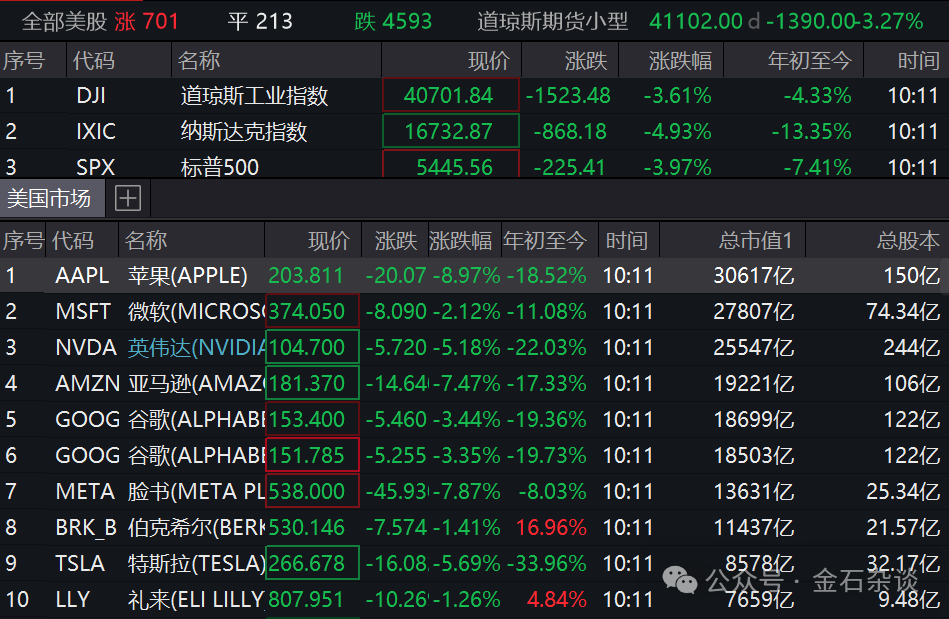The width and height of the screenshot is (949, 619).
Task: Select the AAPL 苹果 stock row
Action: tap(187, 276)
